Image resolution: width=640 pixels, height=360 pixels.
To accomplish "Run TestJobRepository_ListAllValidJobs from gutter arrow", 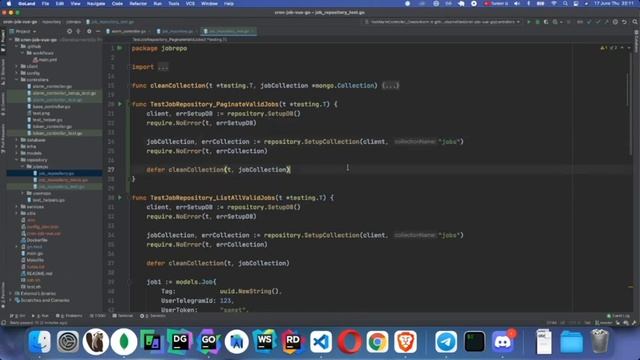I will pyautogui.click(x=120, y=198).
